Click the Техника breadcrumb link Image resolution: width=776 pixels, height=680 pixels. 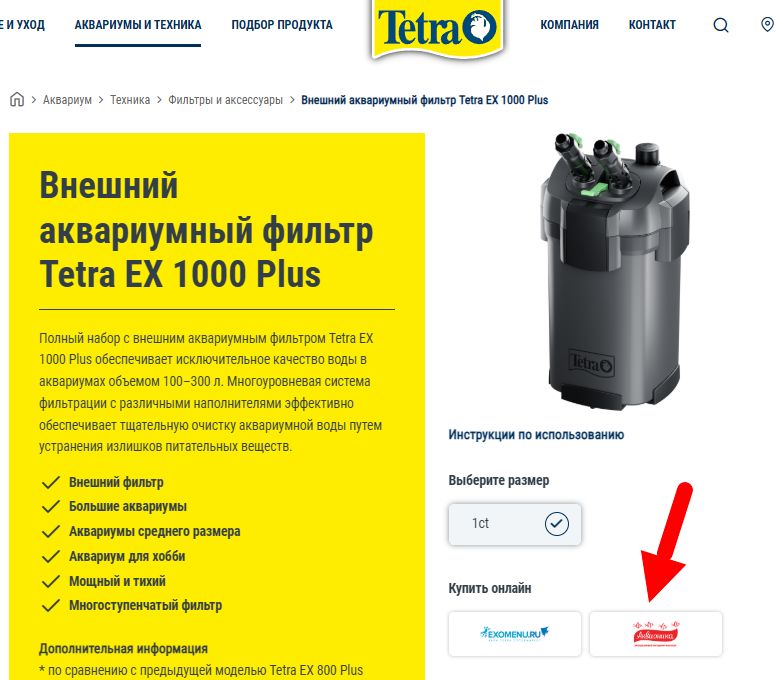pos(130,100)
